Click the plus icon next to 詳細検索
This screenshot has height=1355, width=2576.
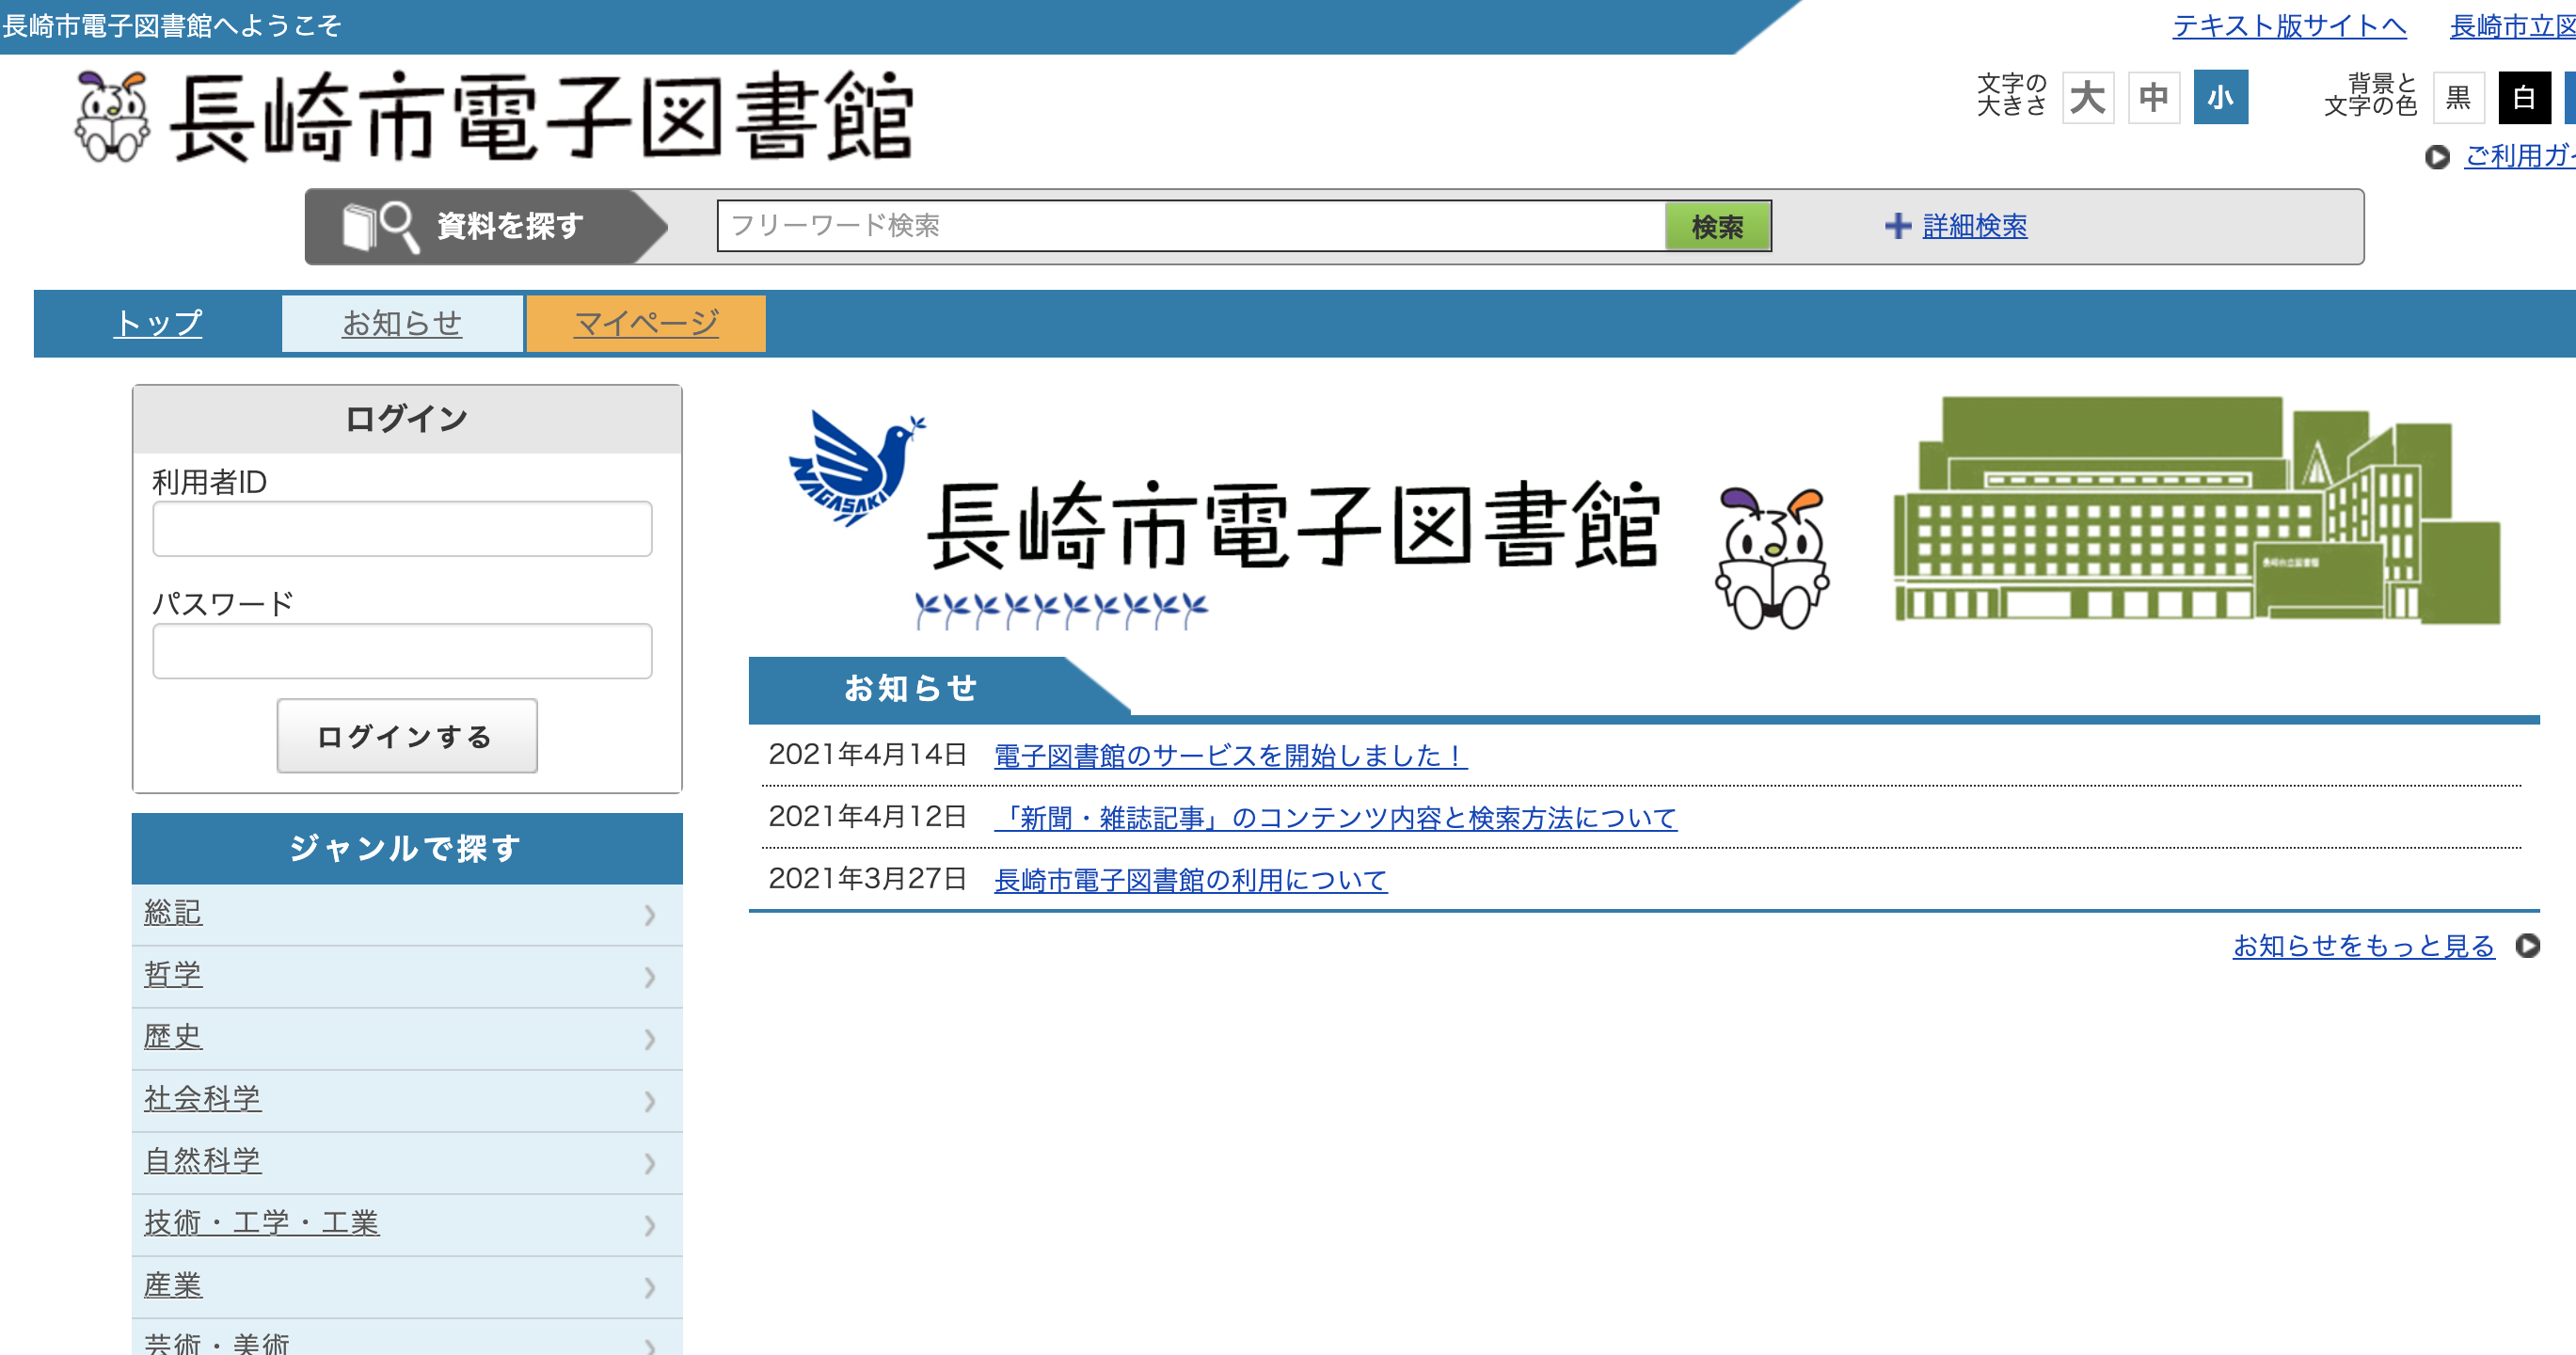point(1897,226)
